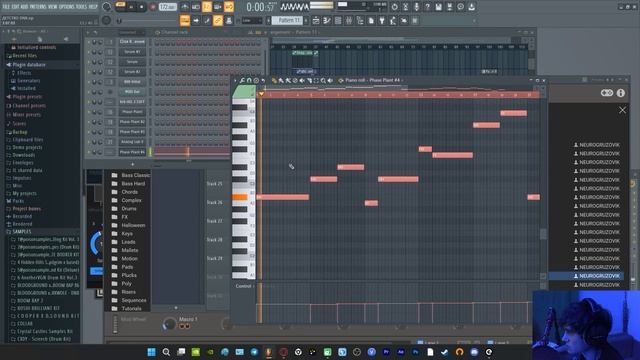Click the info icon in right panel
The image size is (640, 360).
pos(621,93)
